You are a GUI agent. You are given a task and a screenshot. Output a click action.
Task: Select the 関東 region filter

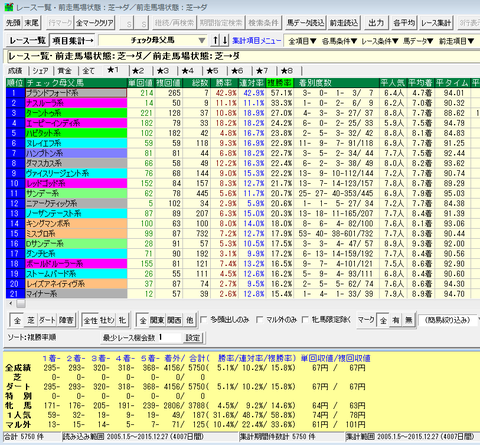tap(157, 320)
